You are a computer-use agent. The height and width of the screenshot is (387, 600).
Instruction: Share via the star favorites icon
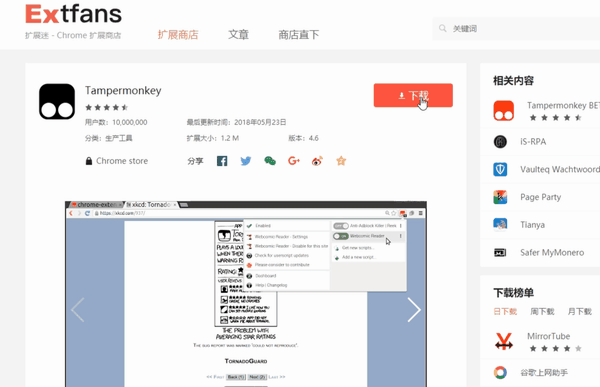pyautogui.click(x=341, y=161)
